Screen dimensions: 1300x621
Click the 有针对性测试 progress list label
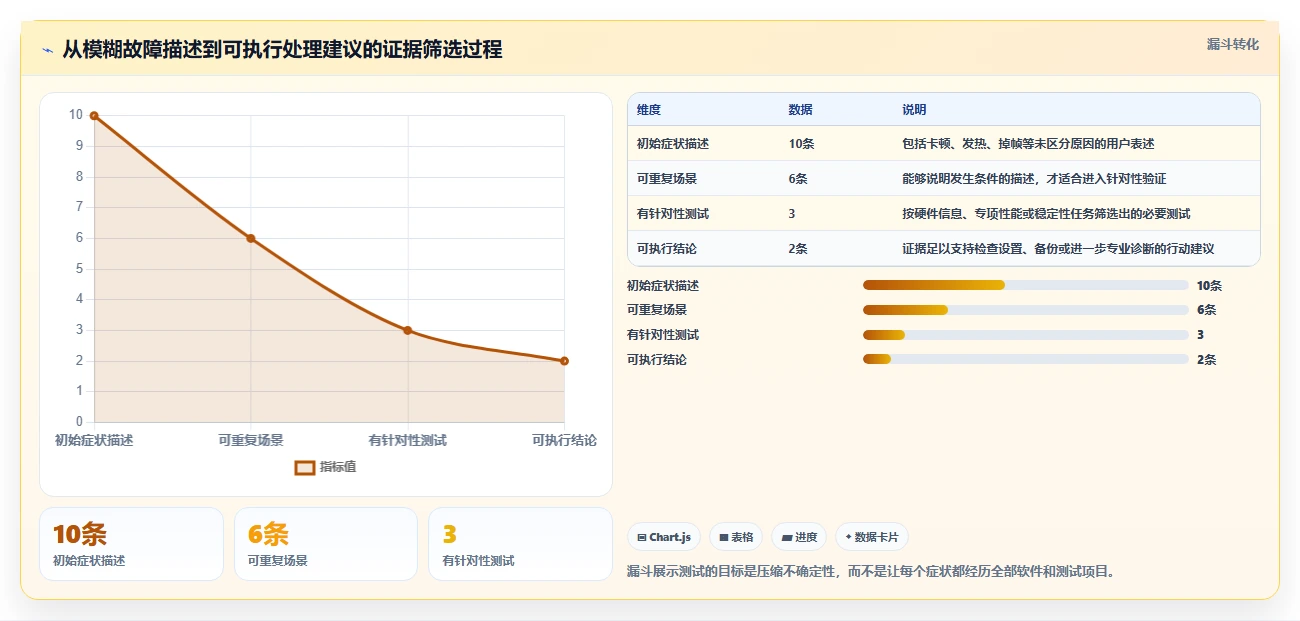(x=663, y=335)
